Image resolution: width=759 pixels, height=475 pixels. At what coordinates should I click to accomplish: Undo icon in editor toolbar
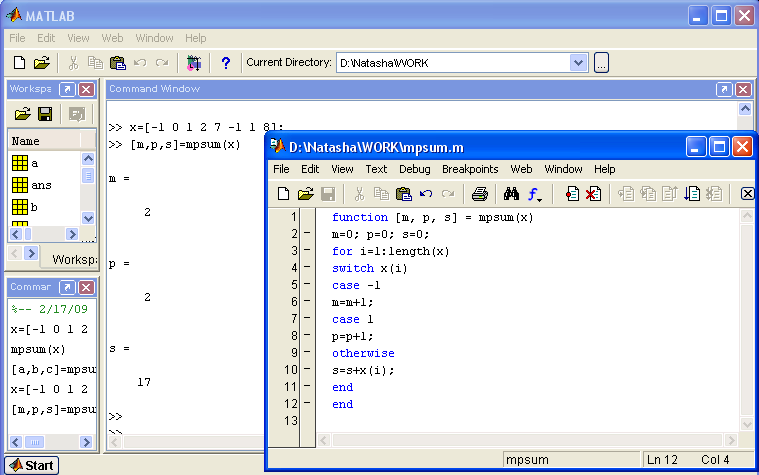coord(426,194)
